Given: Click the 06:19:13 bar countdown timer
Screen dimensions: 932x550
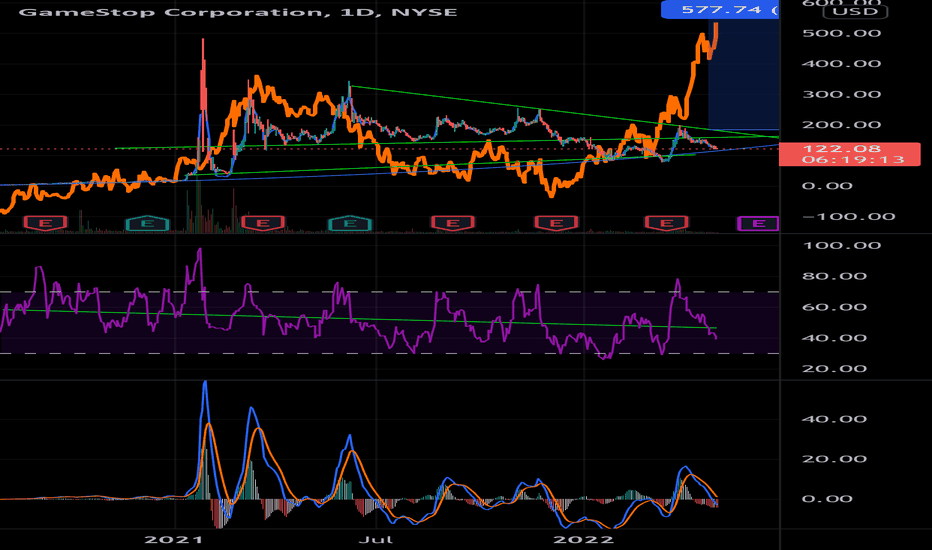Looking at the screenshot, I should pos(853,159).
